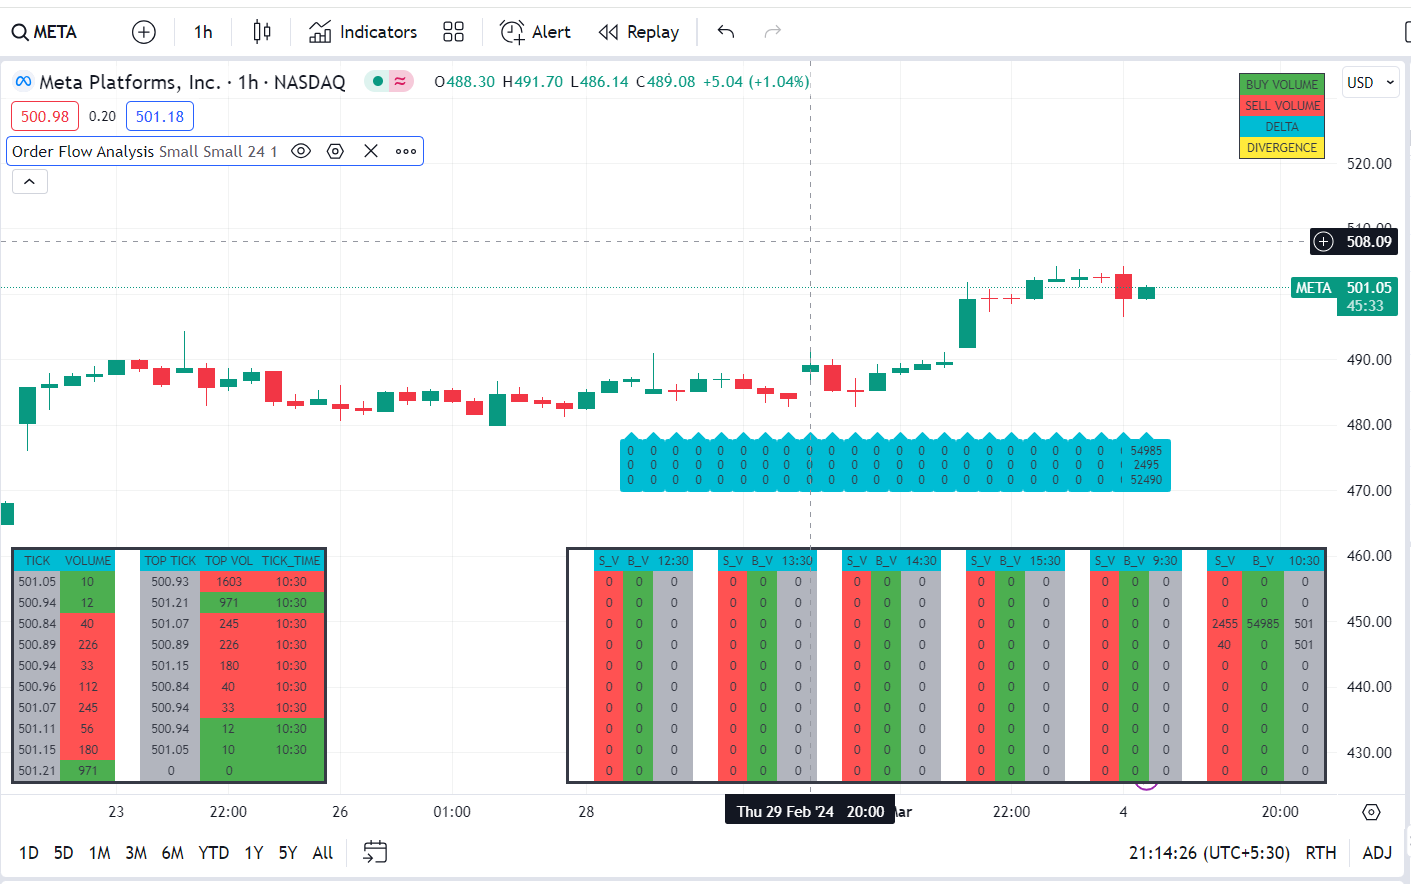Click the BUY VOLUME legend swatch
1411x884 pixels.
point(1282,84)
